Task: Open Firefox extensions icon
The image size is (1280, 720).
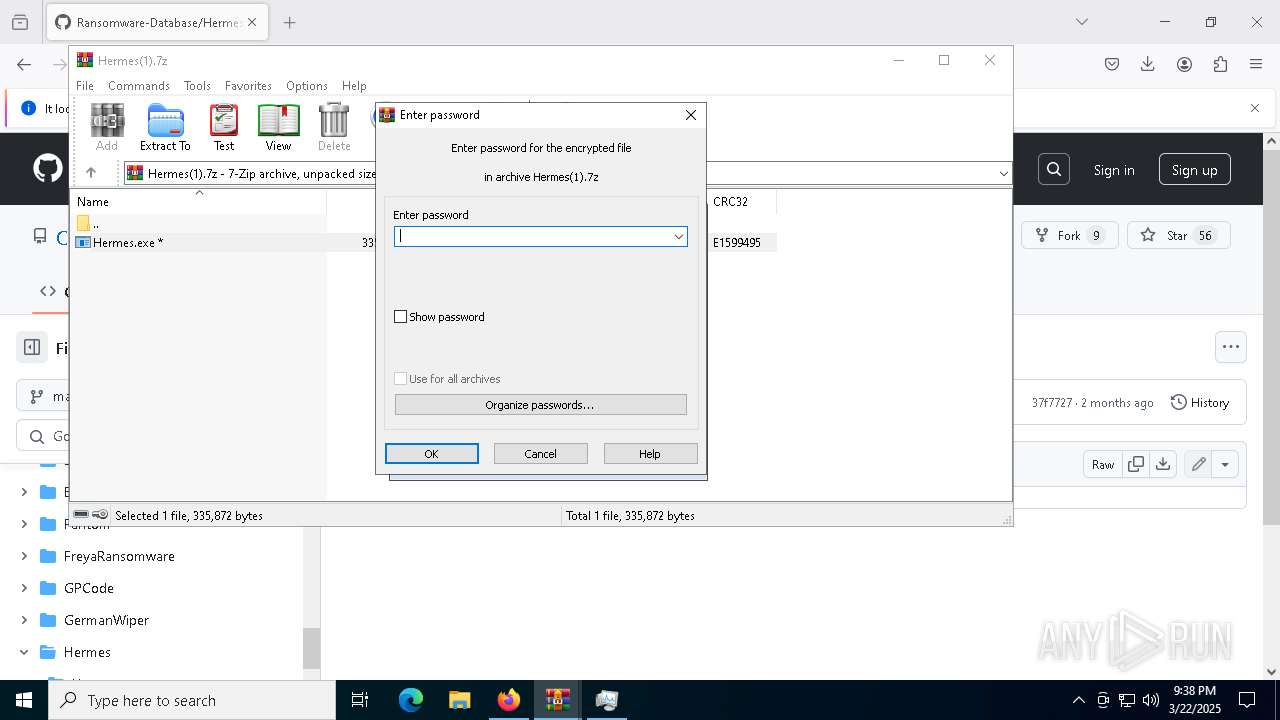Action: (1220, 64)
